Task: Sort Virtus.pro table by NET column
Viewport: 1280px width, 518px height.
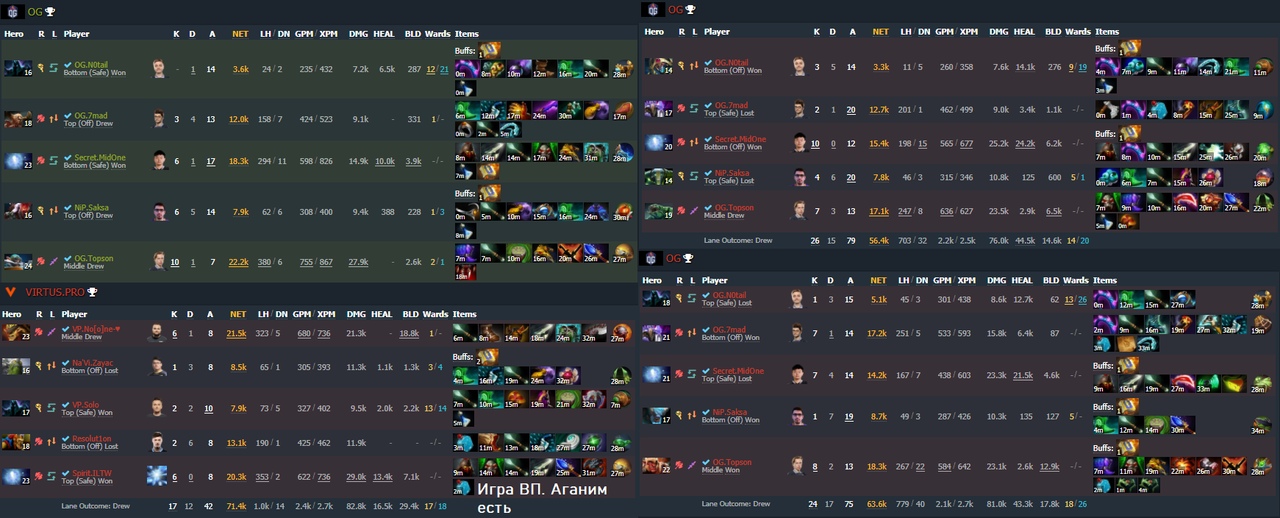Action: coord(240,313)
